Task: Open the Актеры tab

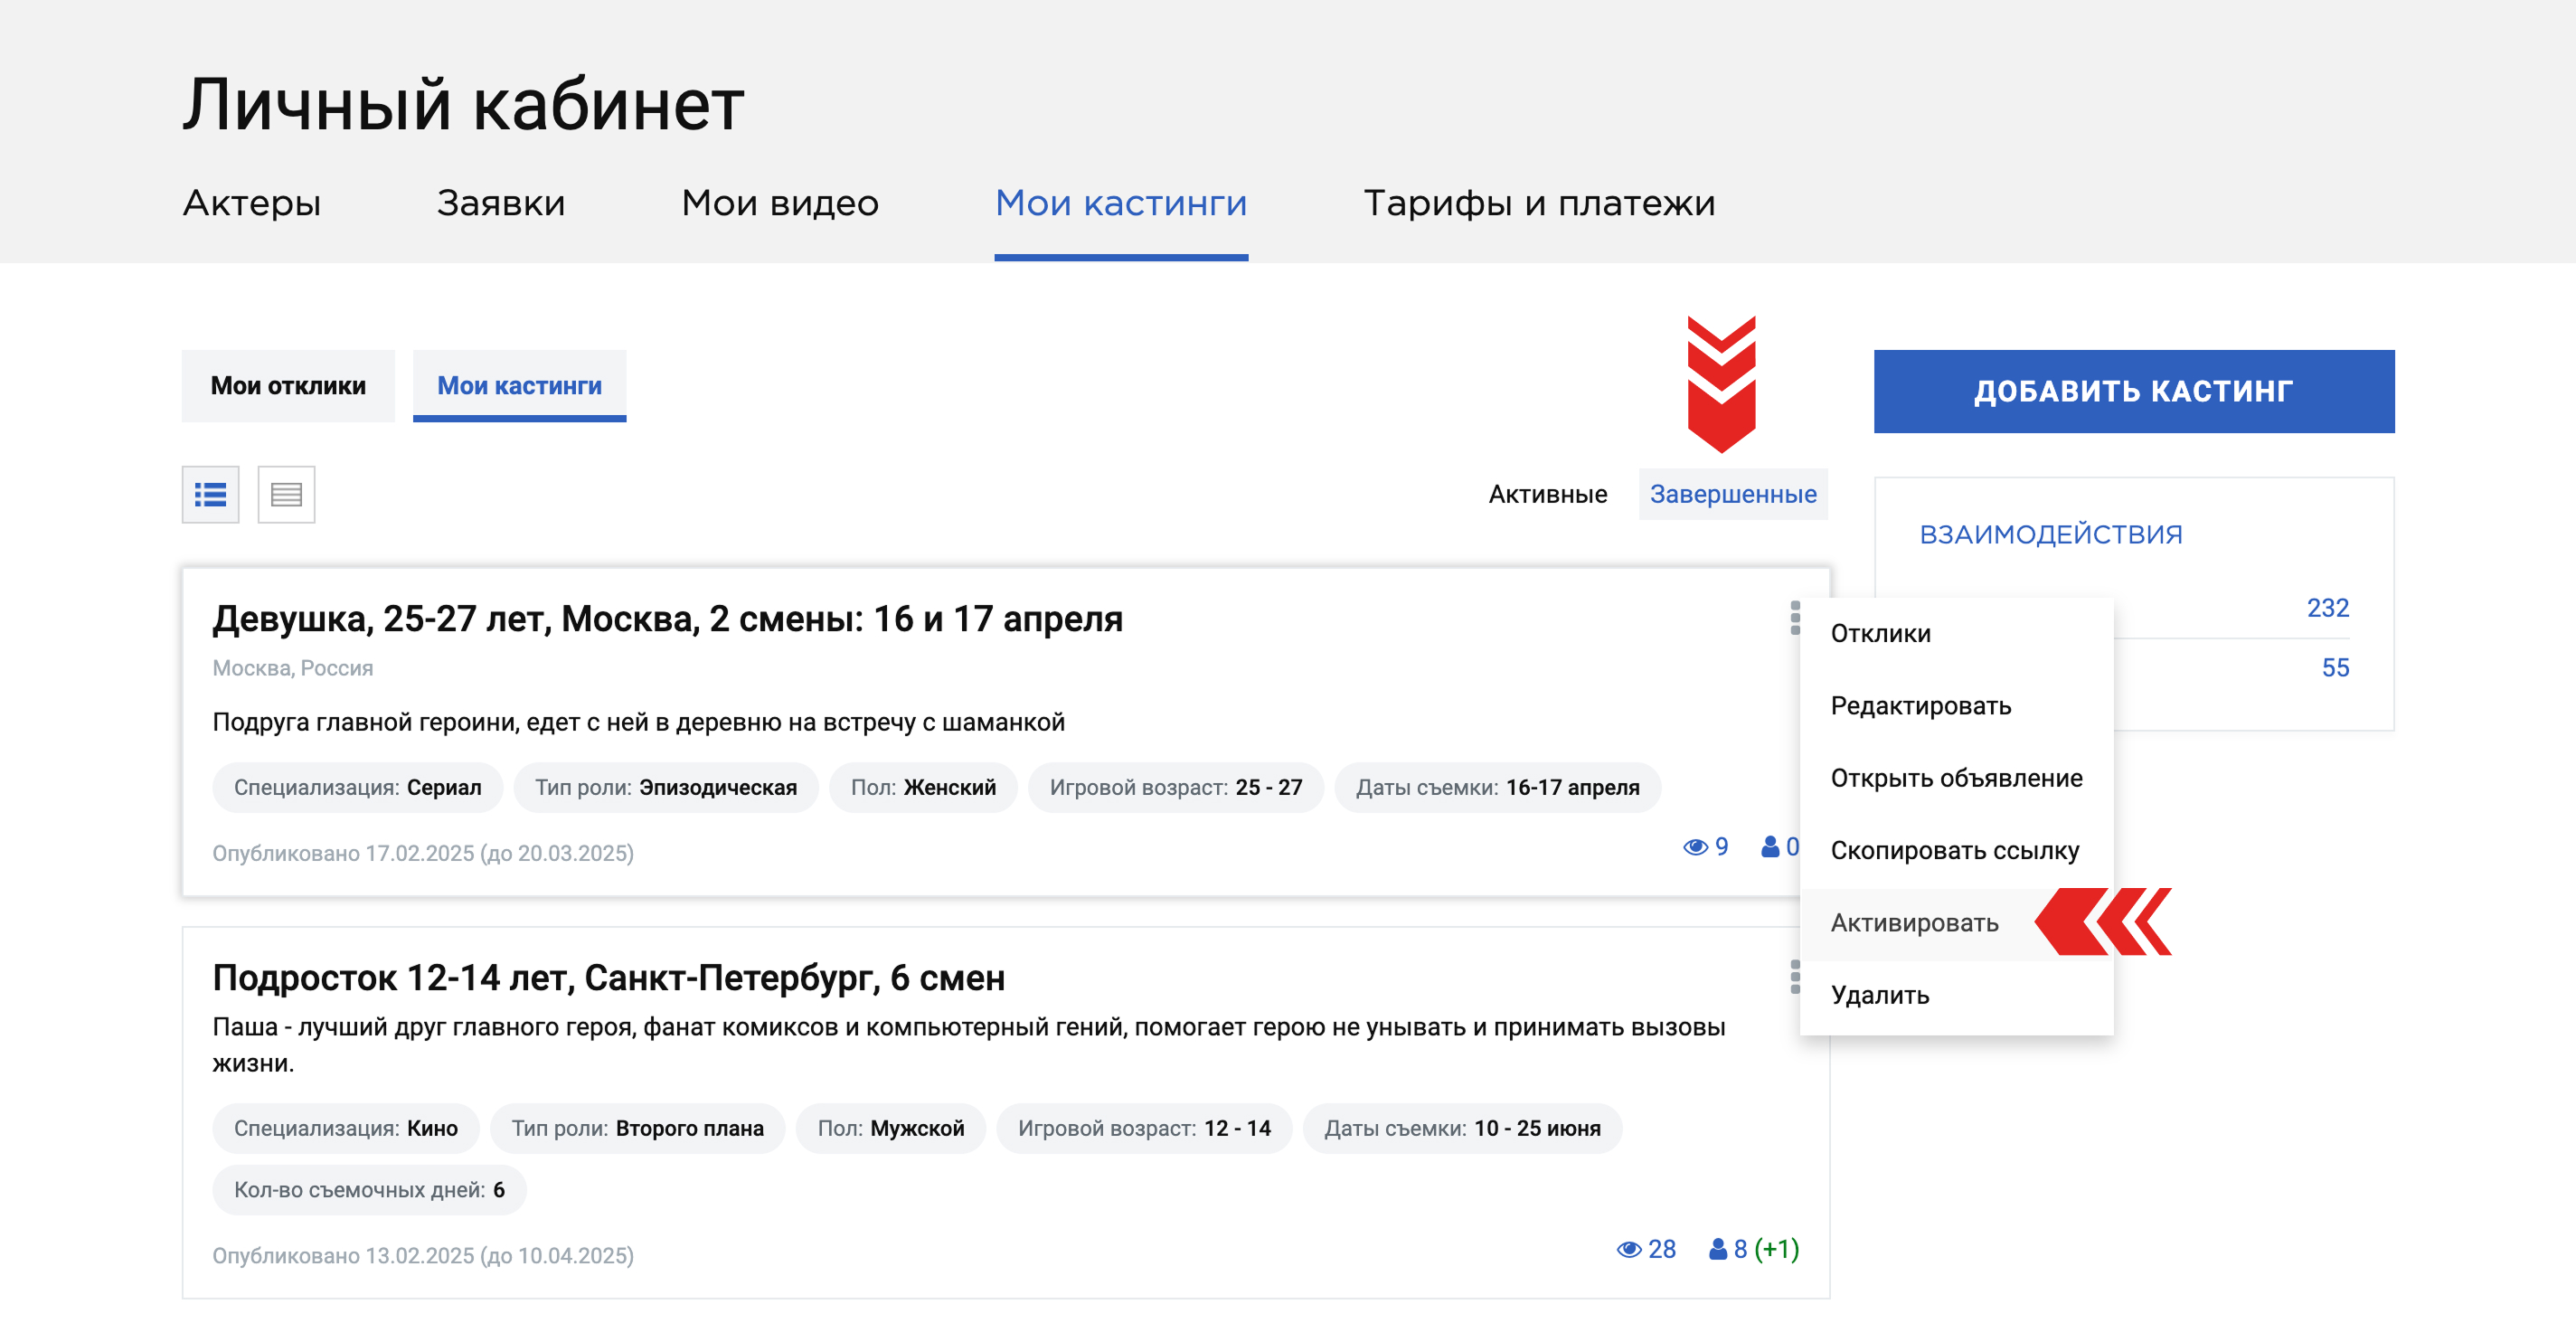Action: click(x=252, y=204)
